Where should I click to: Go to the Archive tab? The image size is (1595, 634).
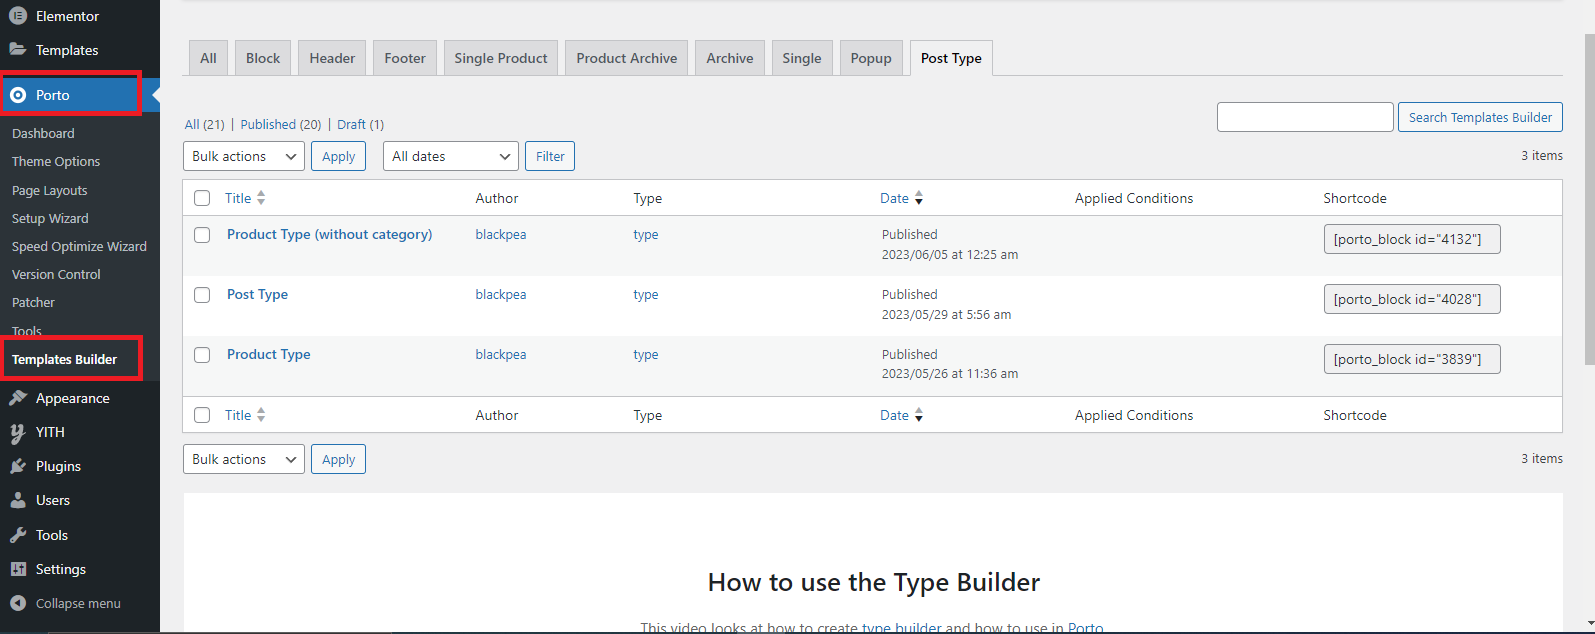[730, 58]
